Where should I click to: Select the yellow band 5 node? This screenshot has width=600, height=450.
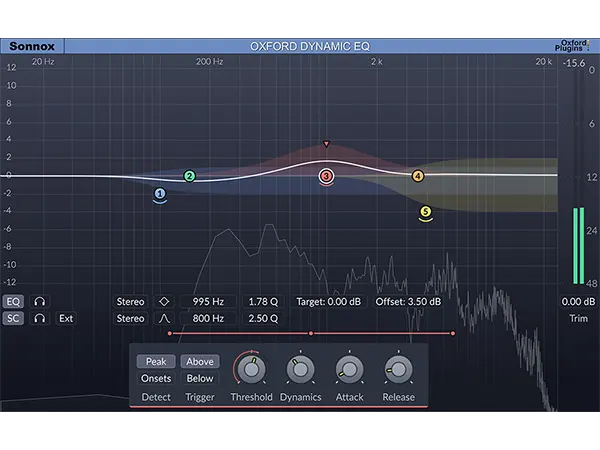pyautogui.click(x=425, y=212)
